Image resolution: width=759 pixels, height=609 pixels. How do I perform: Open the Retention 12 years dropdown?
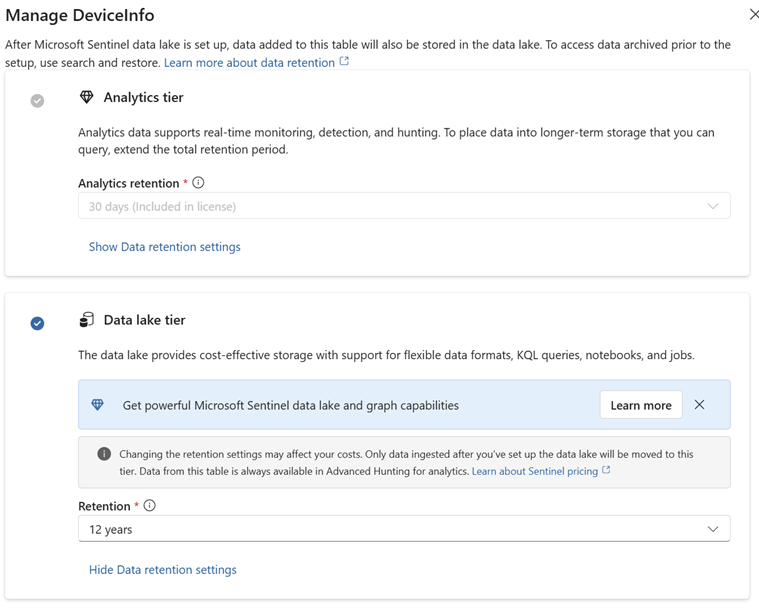coord(403,529)
